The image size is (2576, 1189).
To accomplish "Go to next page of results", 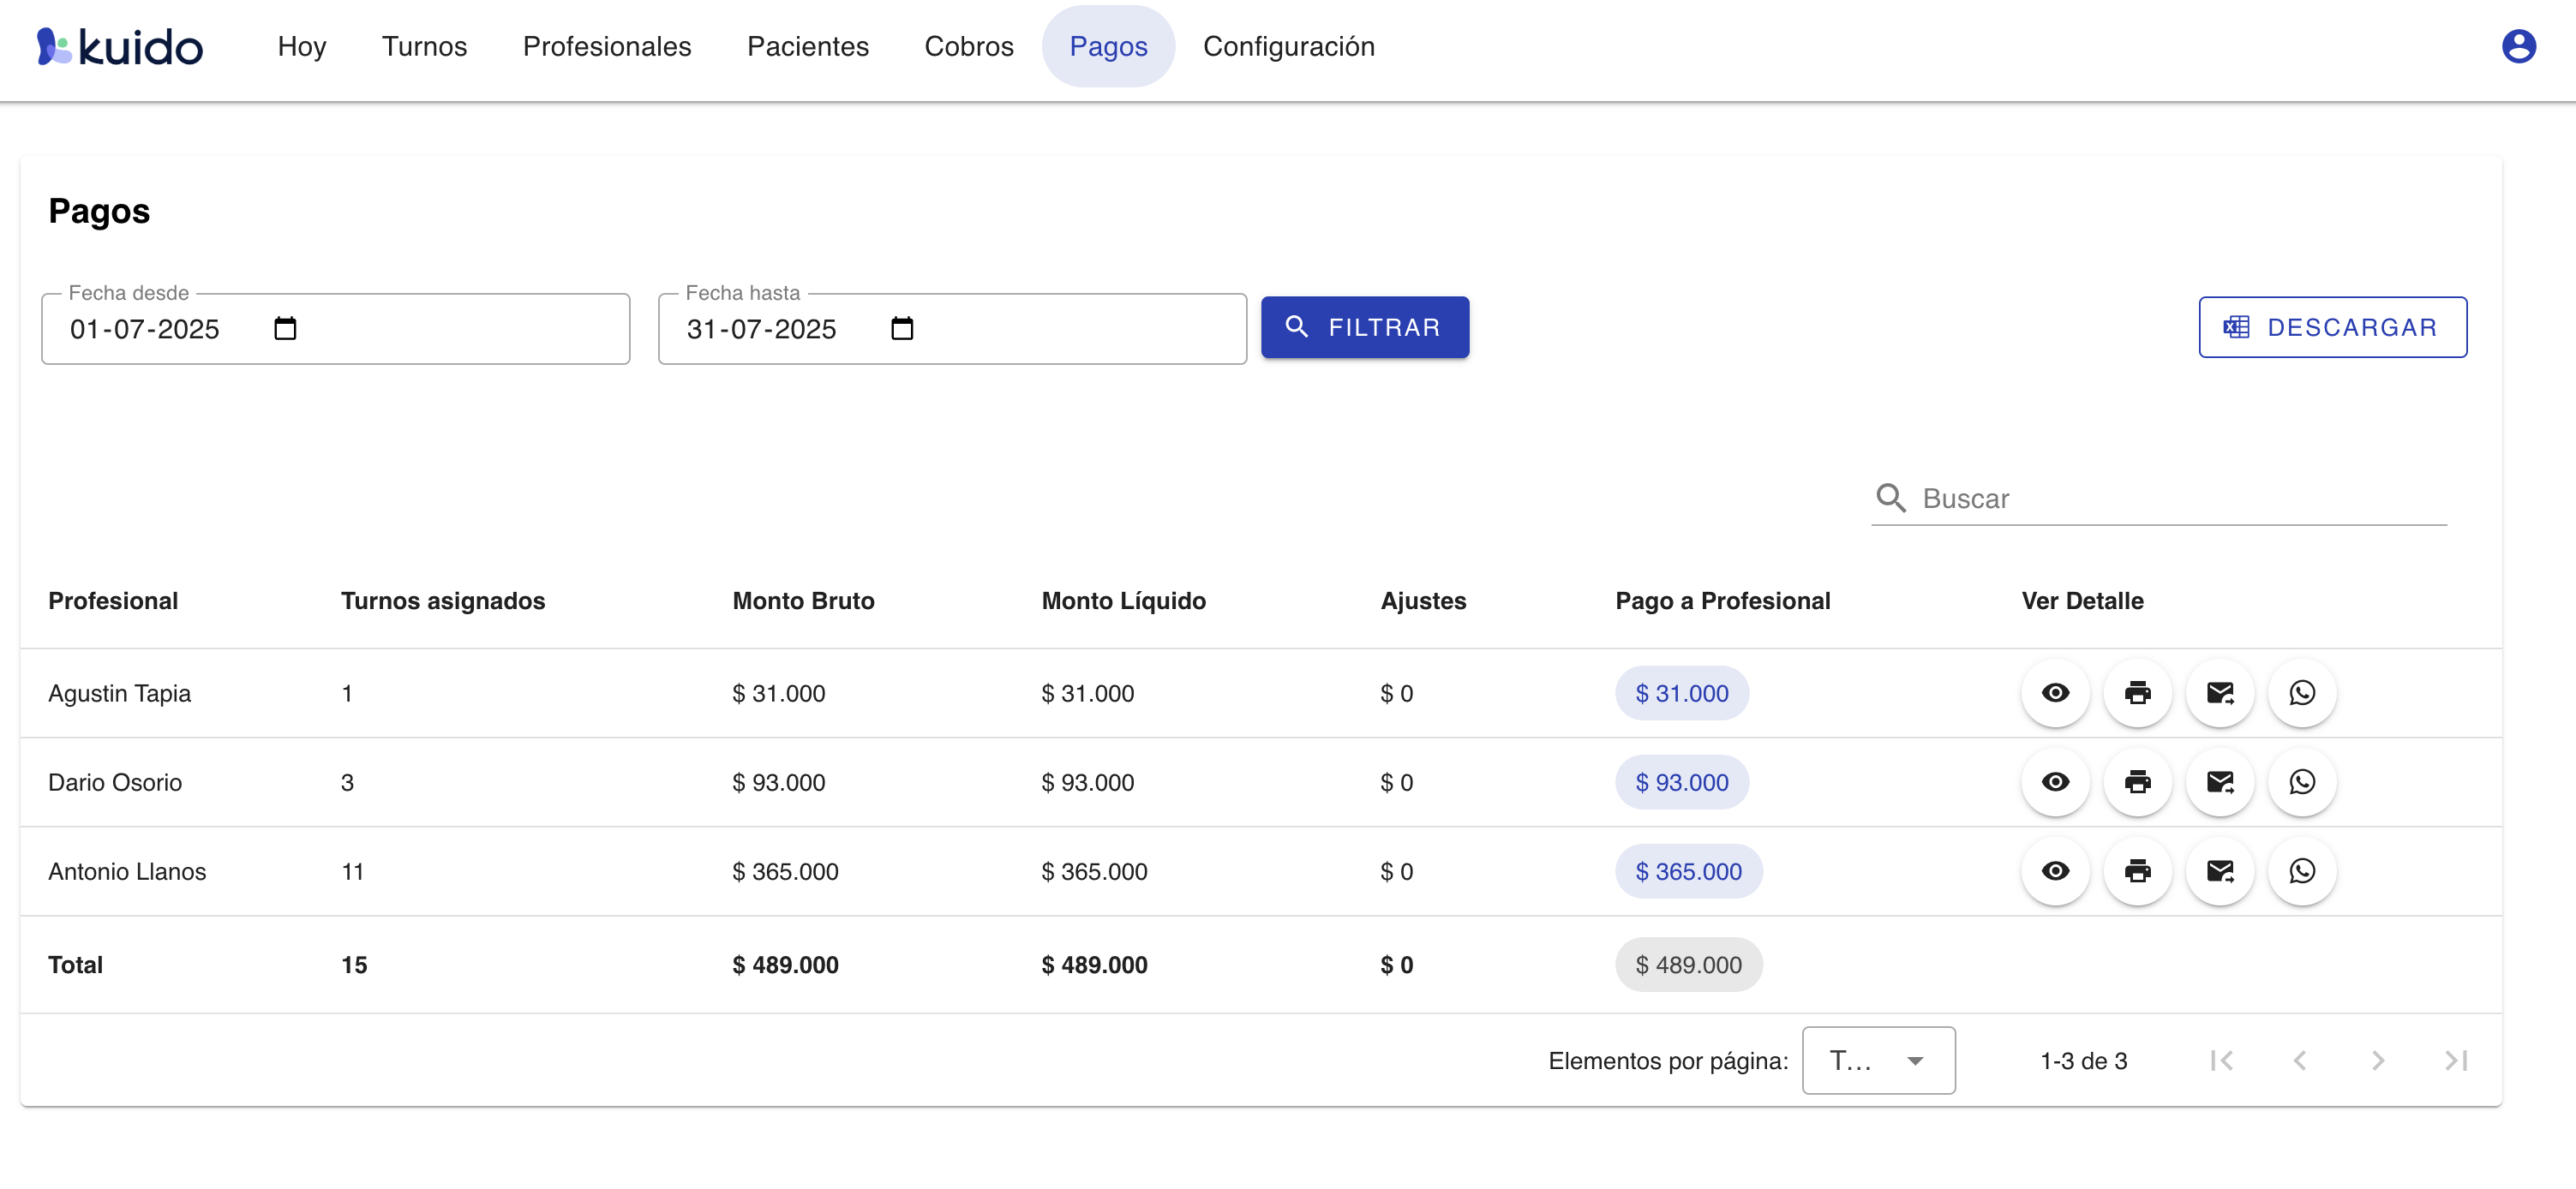I will pyautogui.click(x=2378, y=1060).
